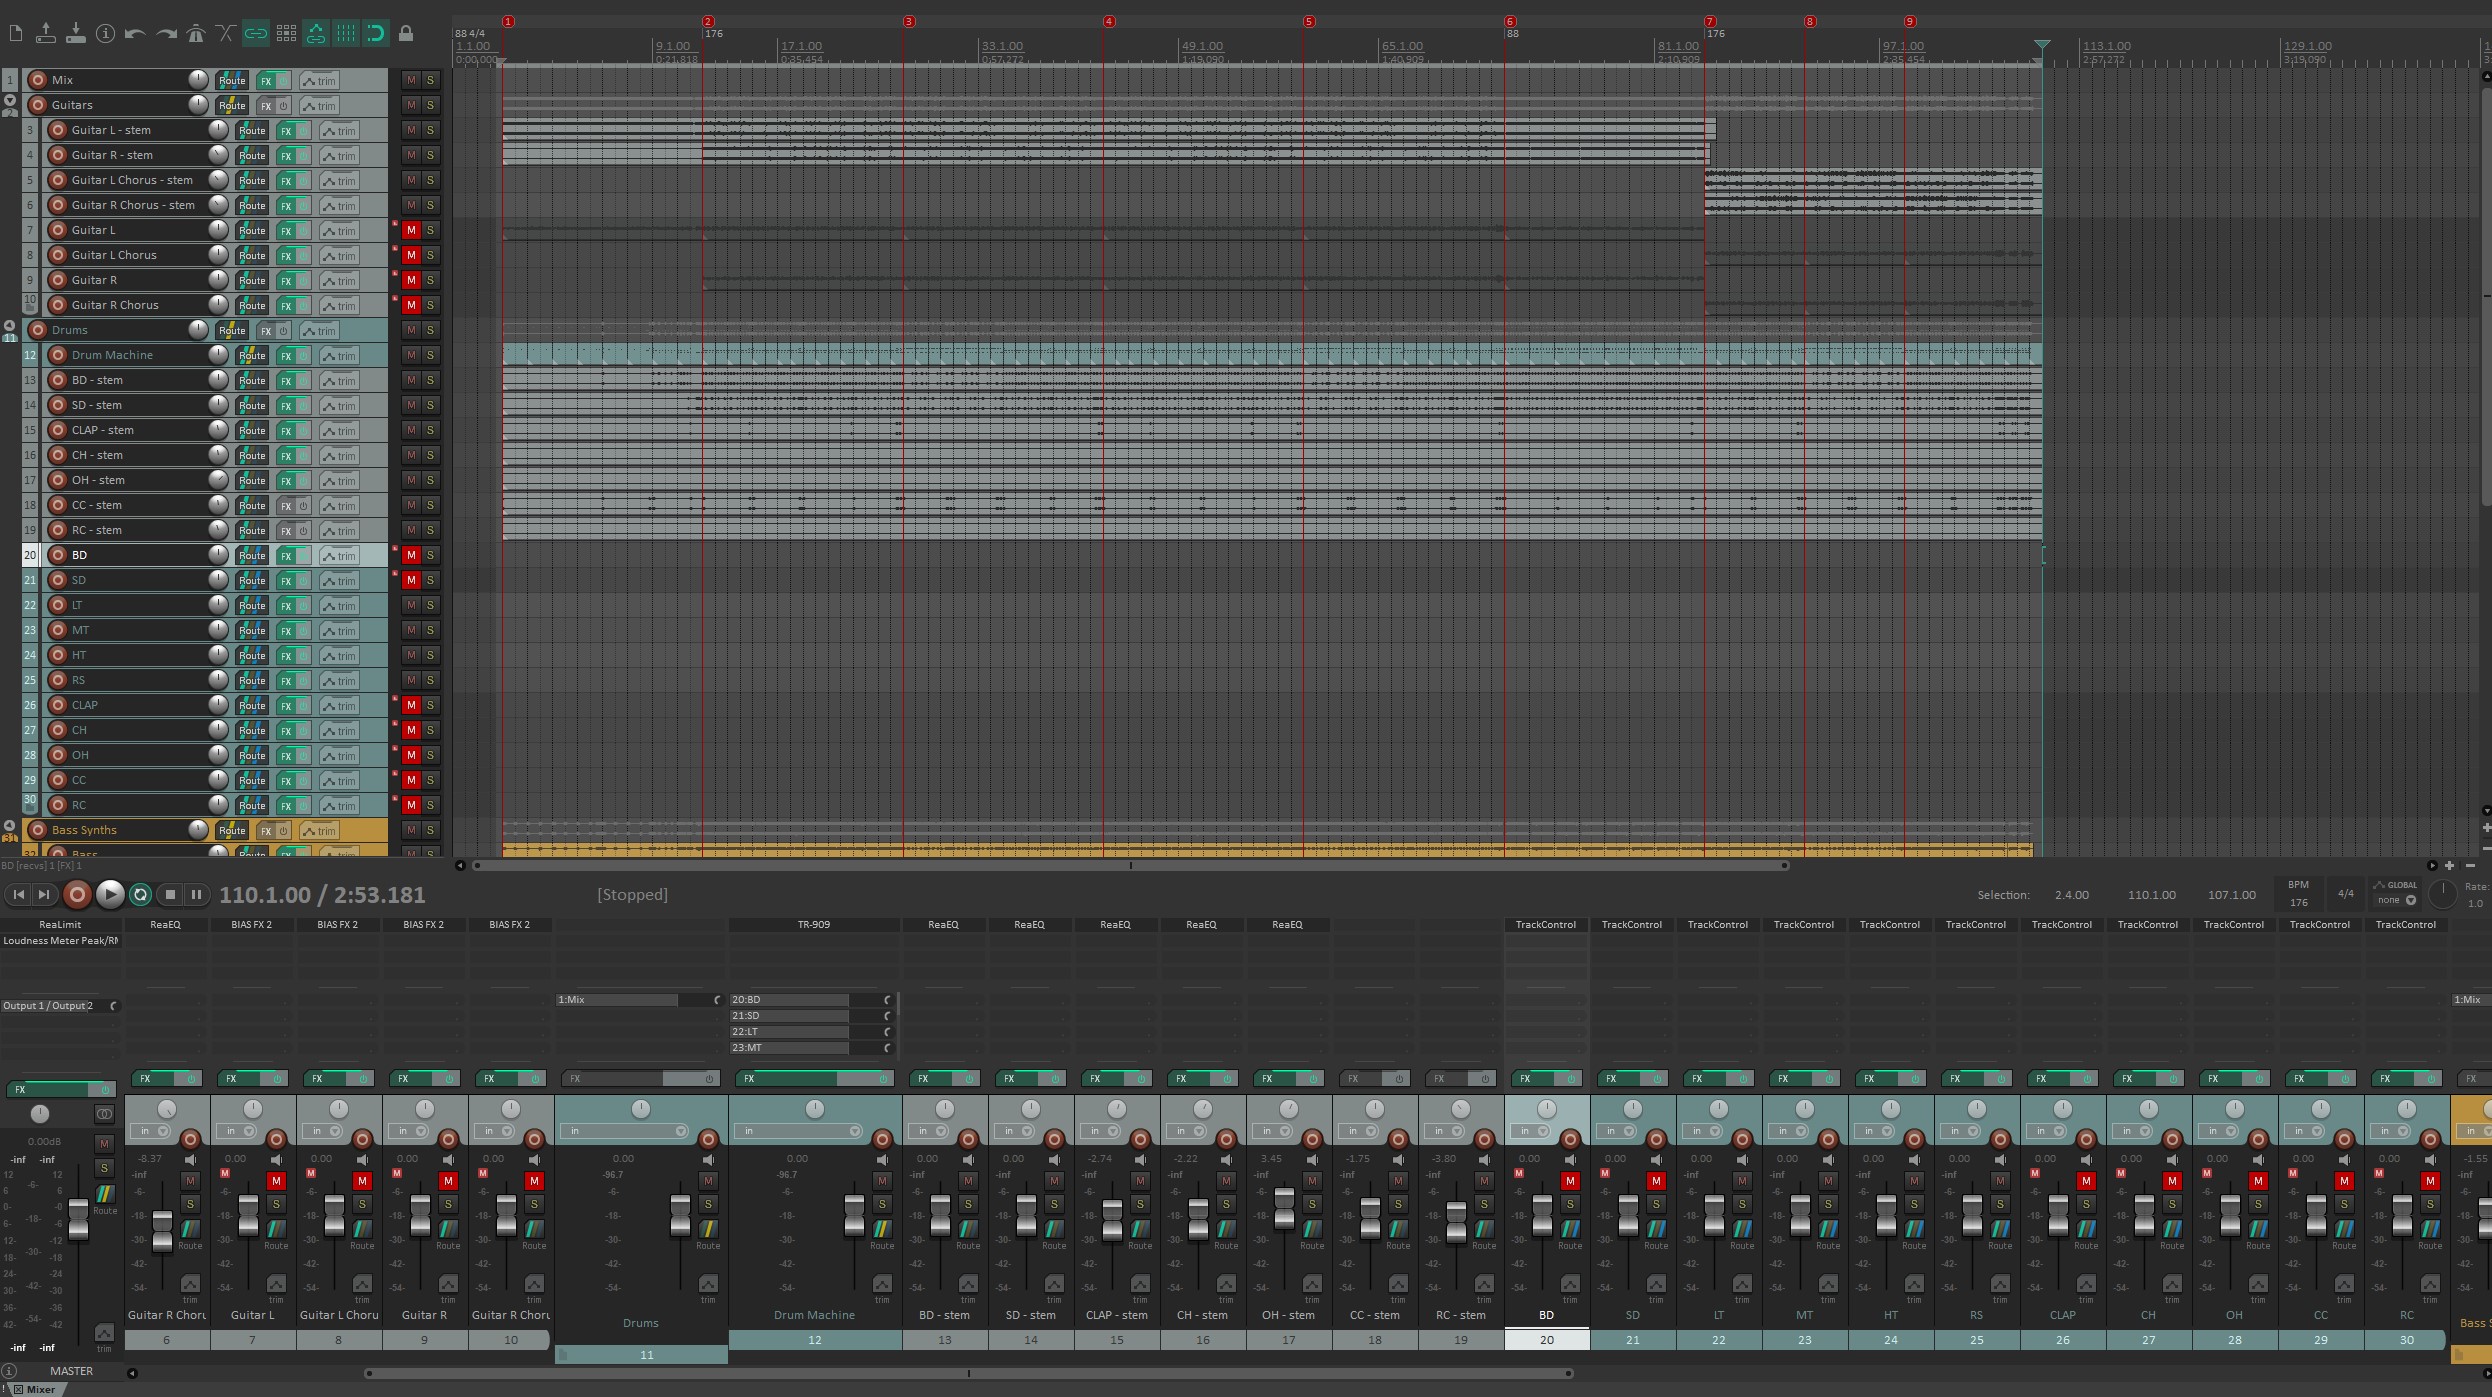Click monitor speaker icon on Drums strip
Screen dimensions: 2492x1397
[x=708, y=1160]
